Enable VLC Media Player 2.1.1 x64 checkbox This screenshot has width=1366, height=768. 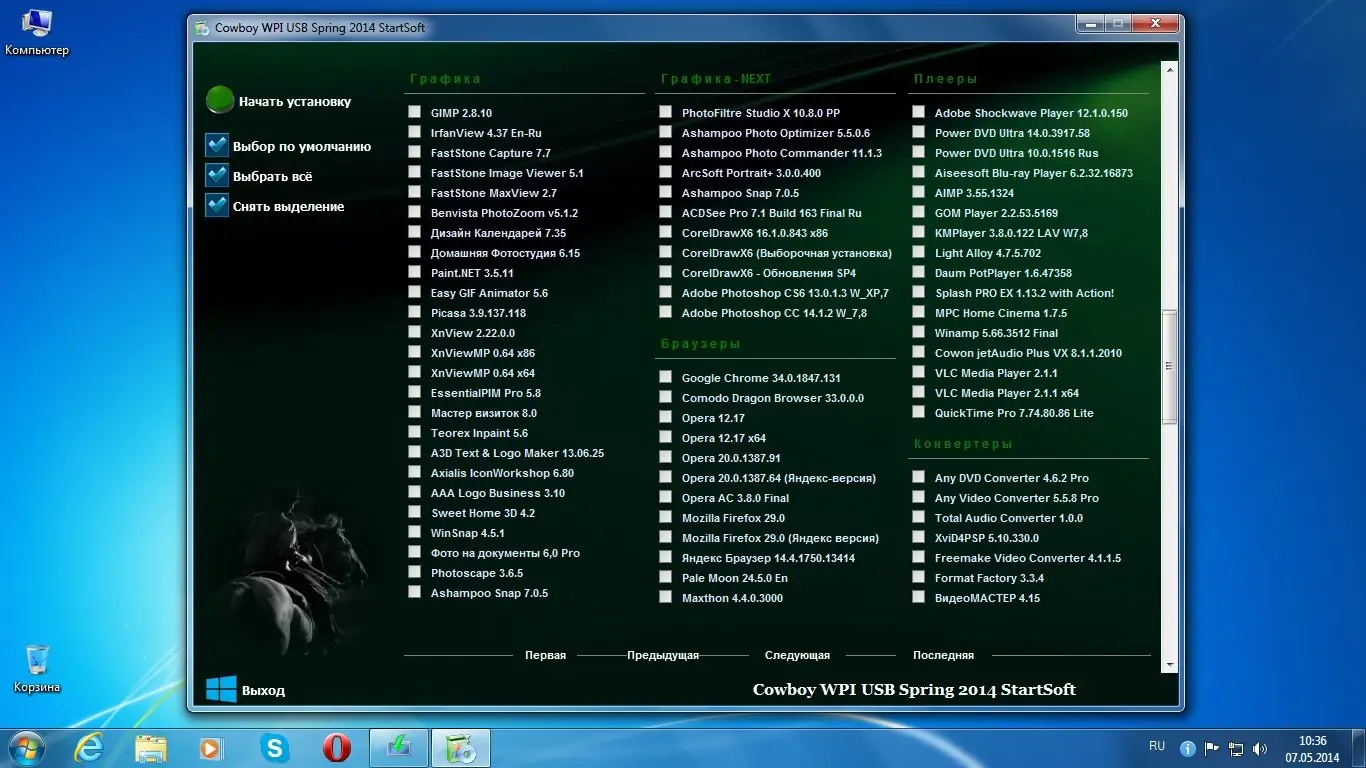(x=918, y=392)
